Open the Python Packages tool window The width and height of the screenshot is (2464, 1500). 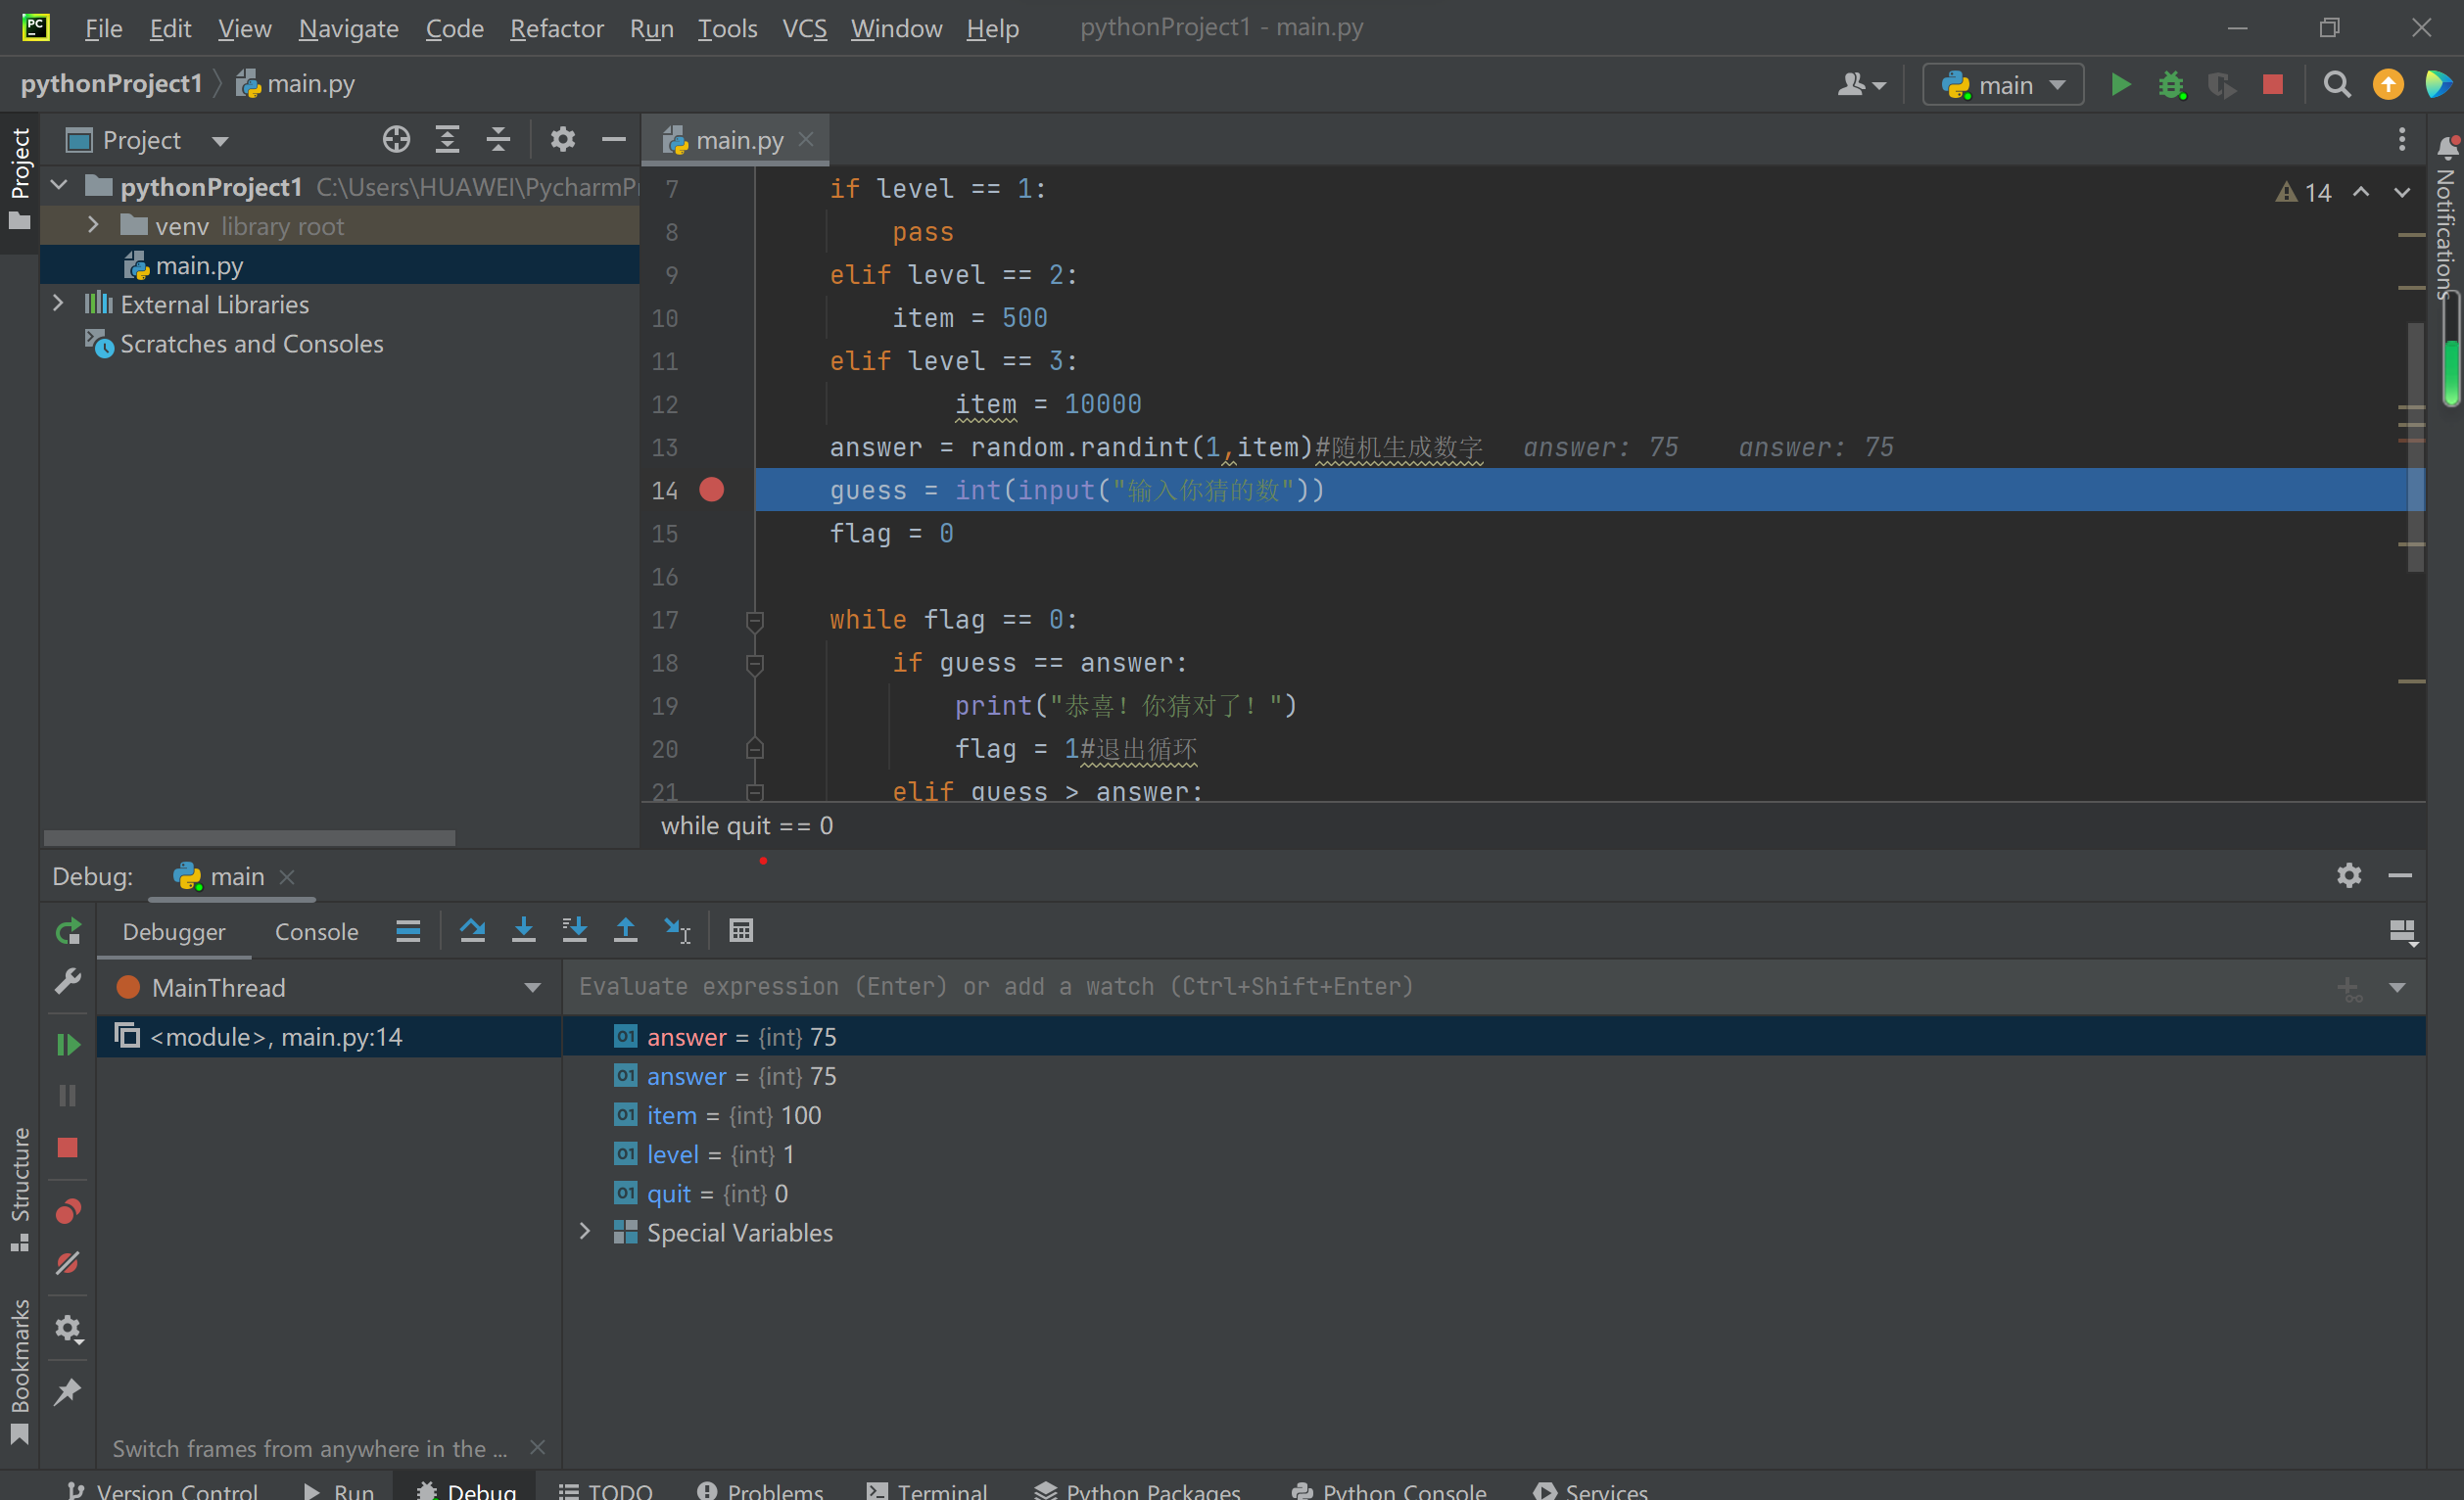click(1137, 1490)
